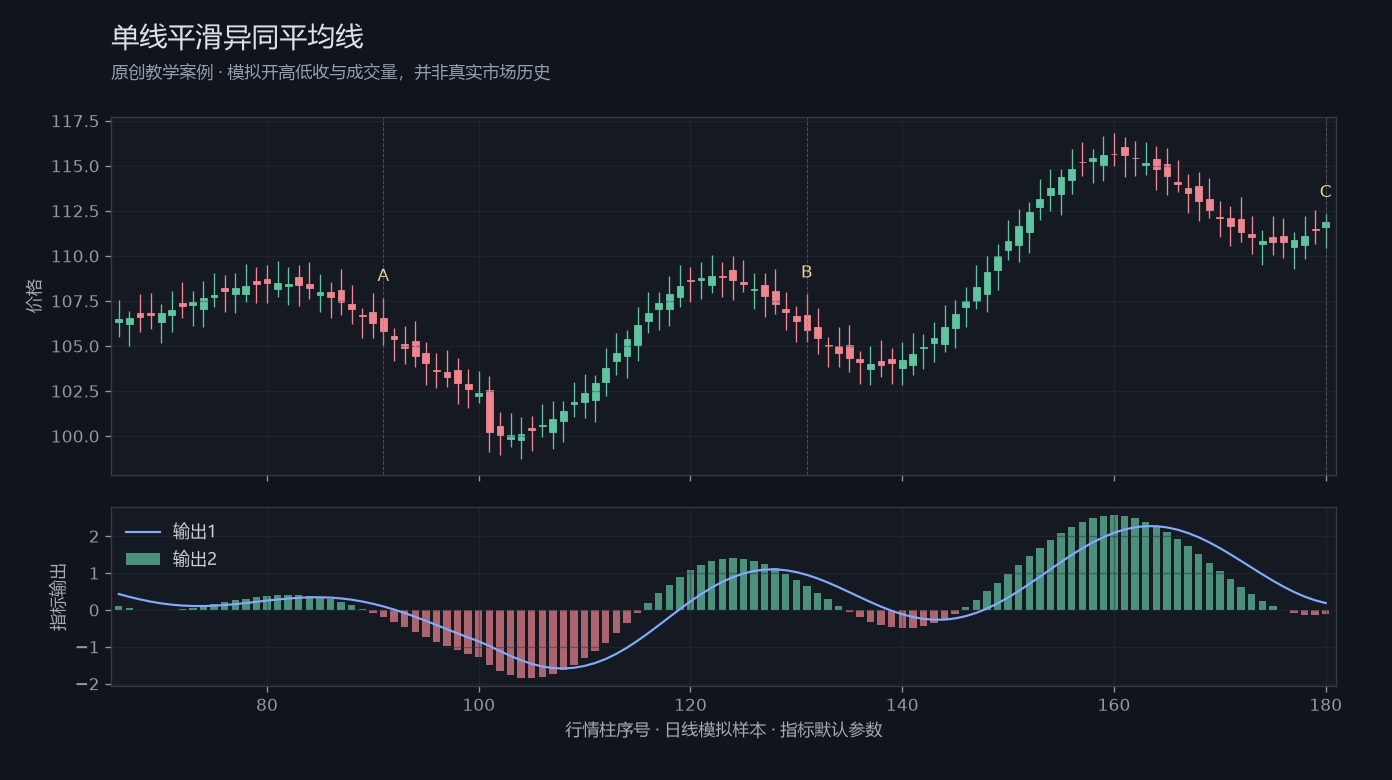
Task: Click marker label B on price chart
Action: click(x=807, y=272)
